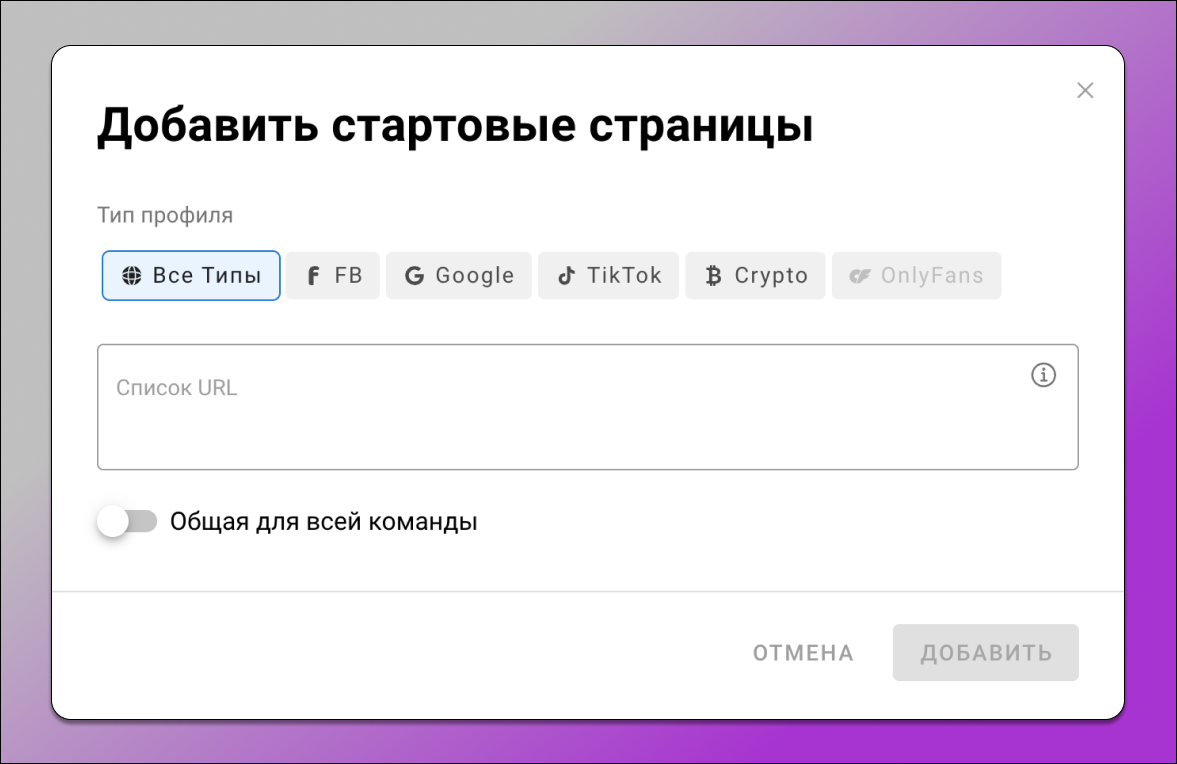Open the info icon beside the URL field

click(1043, 376)
